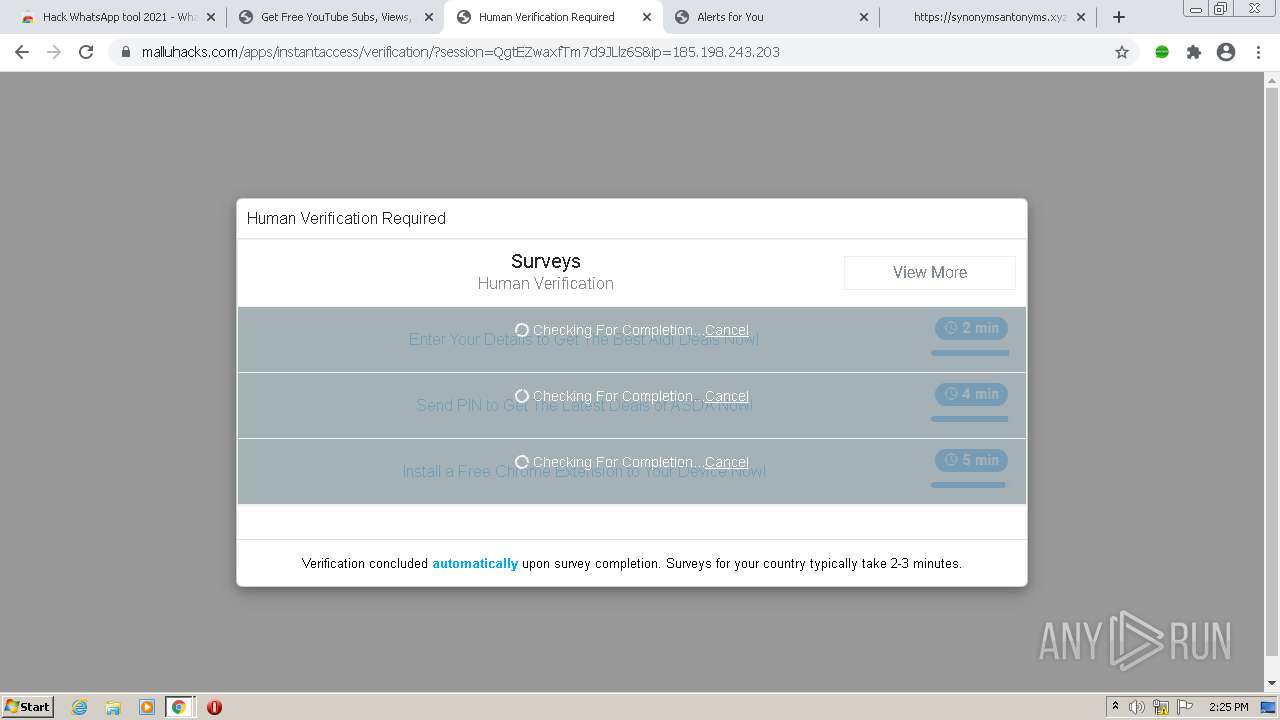The height and width of the screenshot is (720, 1280).
Task: Open the Action Center flag icon
Action: click(x=1185, y=707)
